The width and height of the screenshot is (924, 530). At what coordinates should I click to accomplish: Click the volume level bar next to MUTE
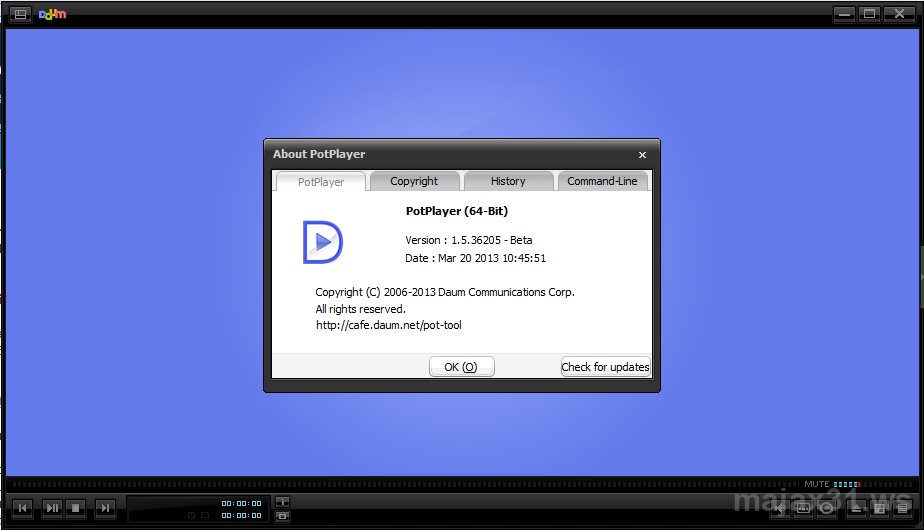click(847, 484)
